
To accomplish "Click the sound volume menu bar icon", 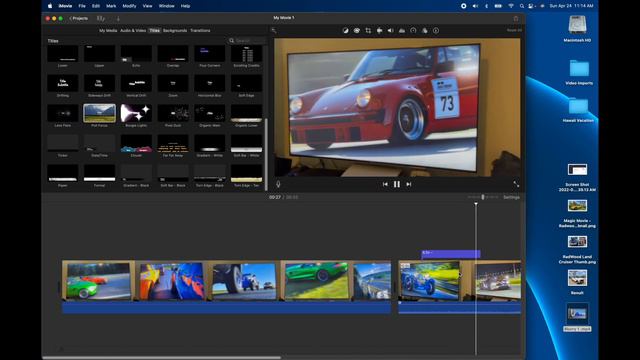I will 475,6.
